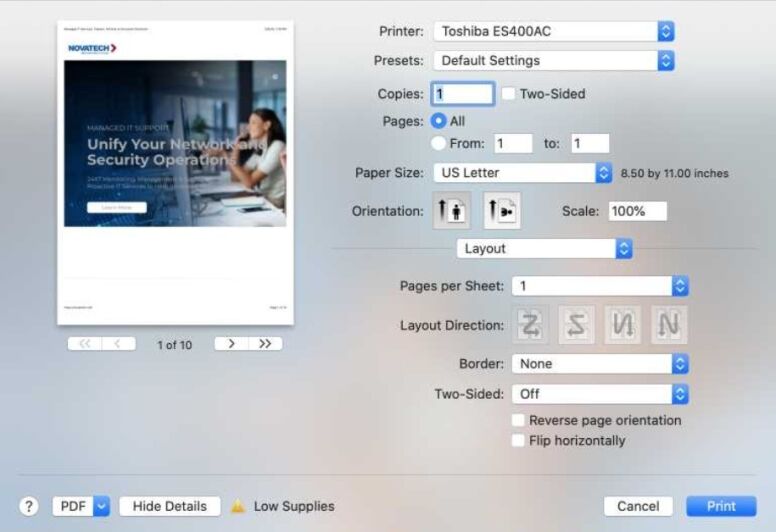This screenshot has height=532, width=776.
Task: Select the From page range radio button
Action: pyautogui.click(x=438, y=143)
